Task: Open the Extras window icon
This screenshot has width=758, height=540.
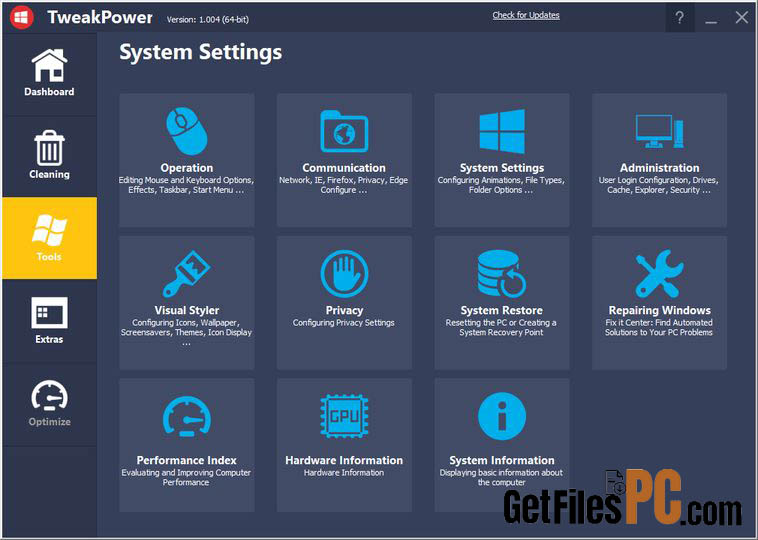Action: click(x=49, y=313)
